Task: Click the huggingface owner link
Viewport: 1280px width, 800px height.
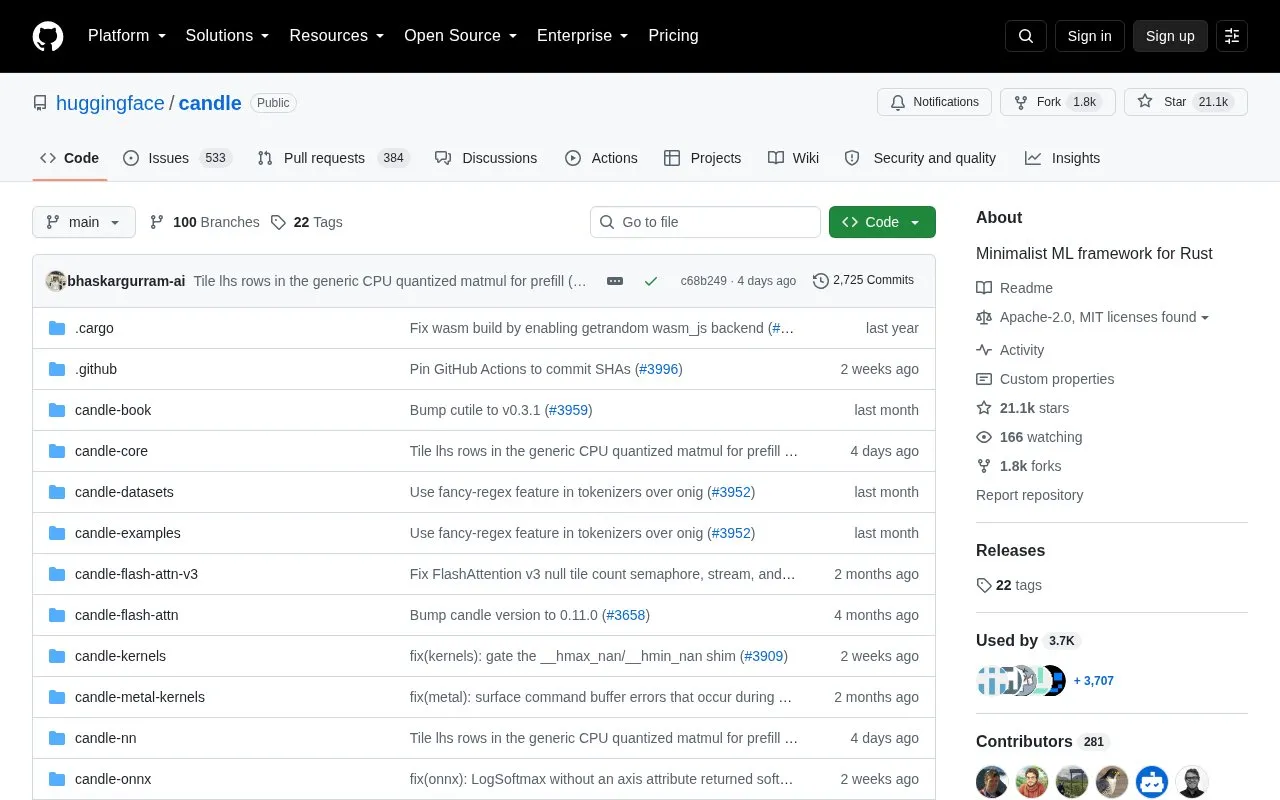Action: click(x=110, y=103)
